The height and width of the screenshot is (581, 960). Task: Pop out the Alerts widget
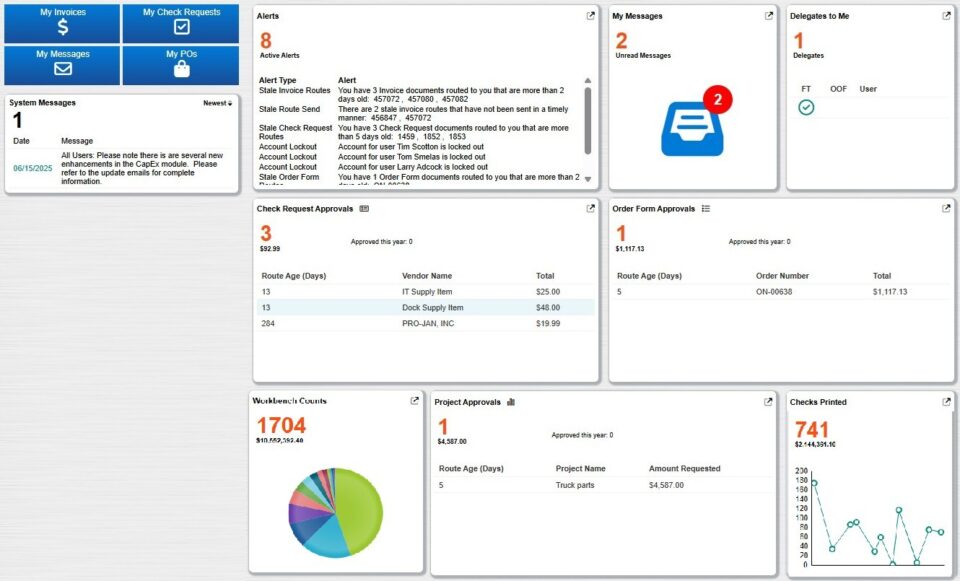click(590, 16)
